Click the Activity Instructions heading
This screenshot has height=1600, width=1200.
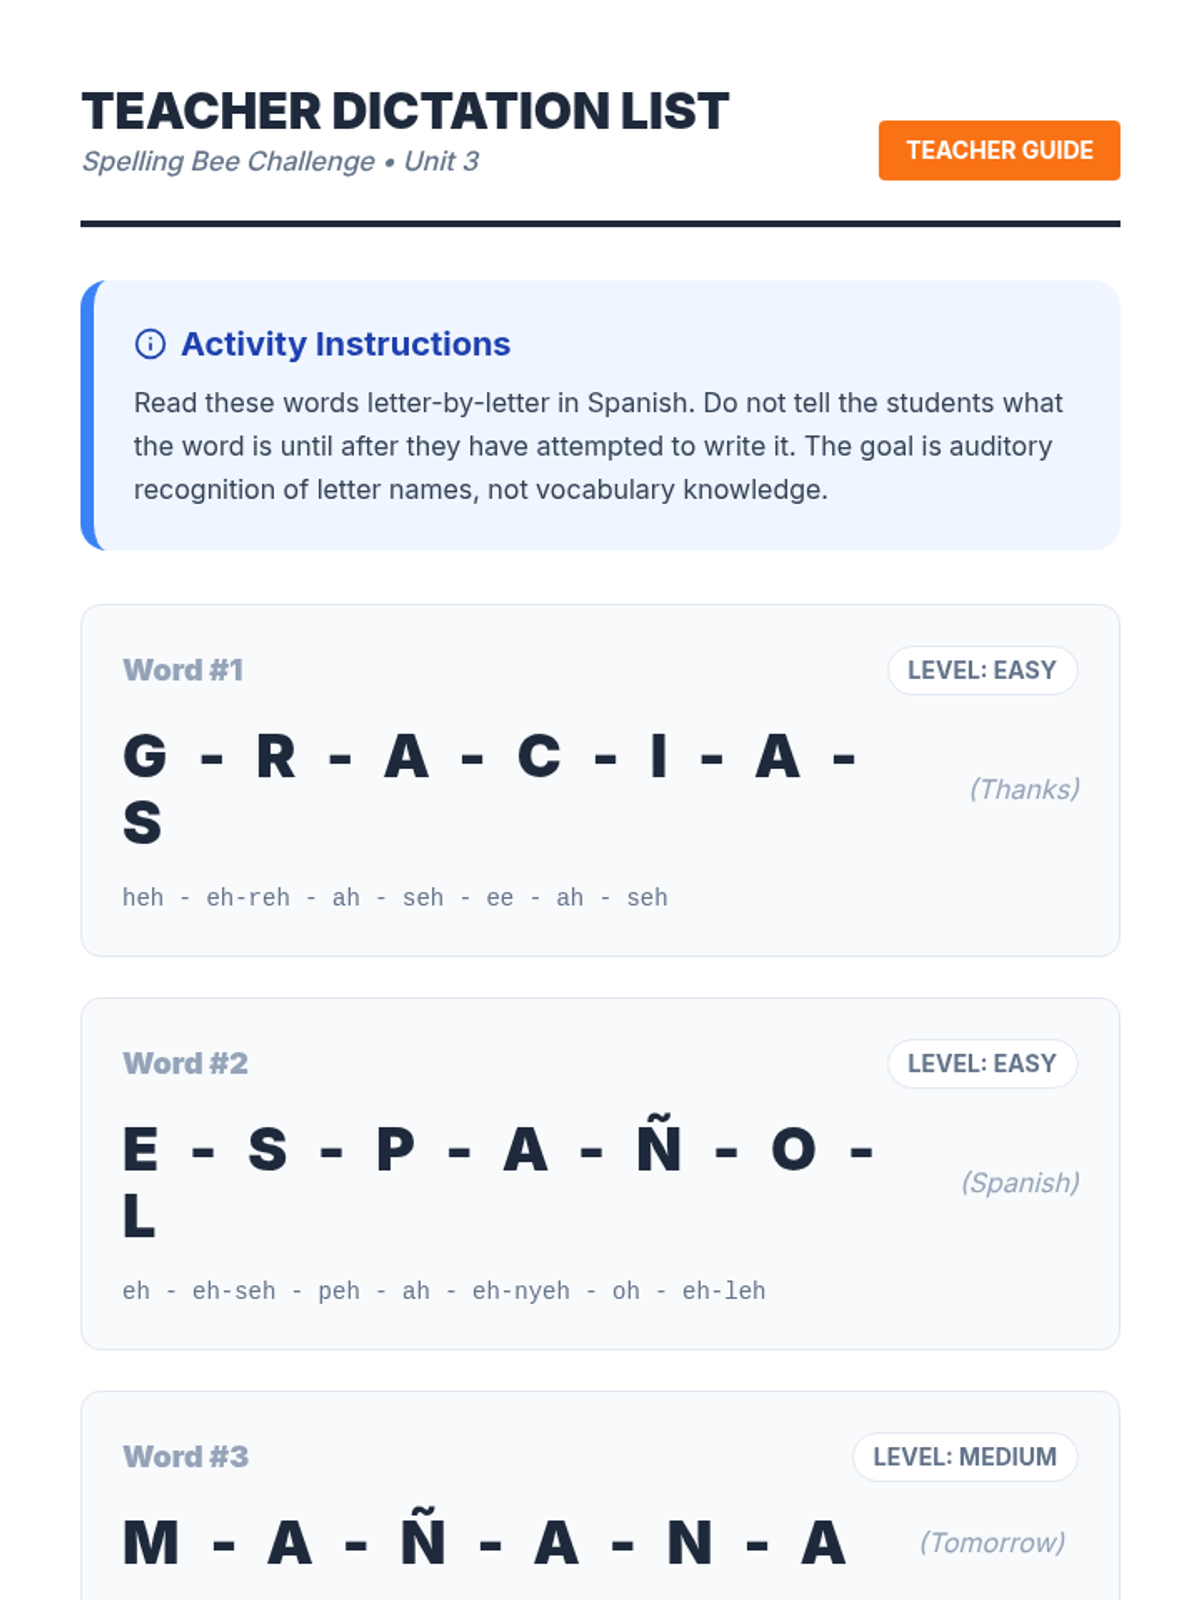(x=345, y=344)
